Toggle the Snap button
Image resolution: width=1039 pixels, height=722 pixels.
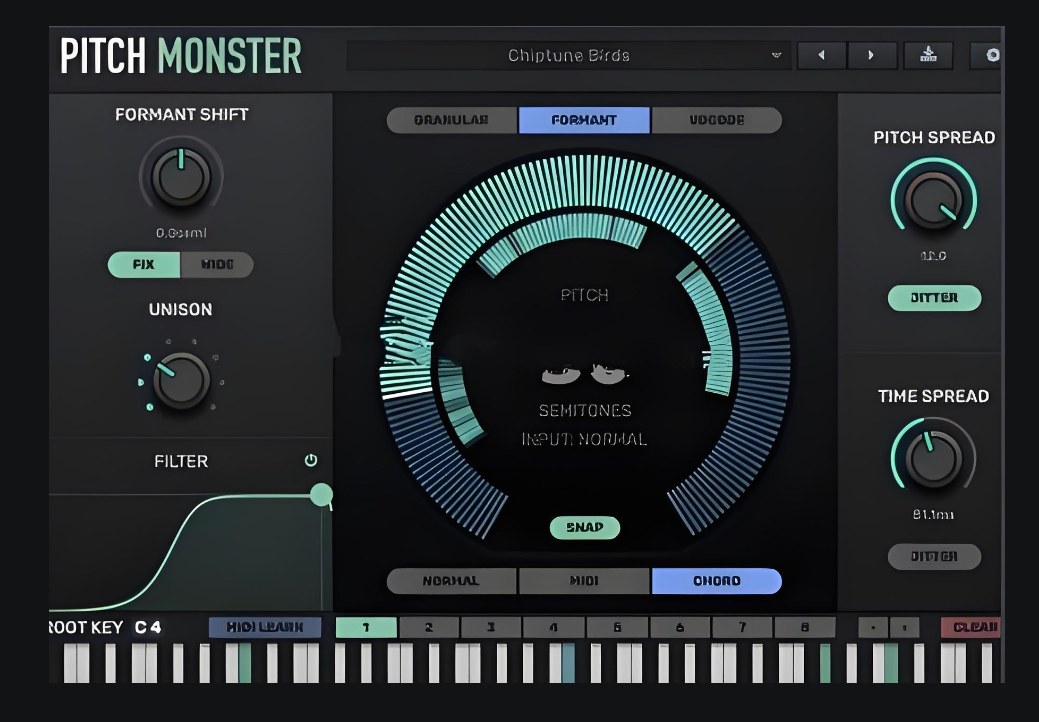coord(585,527)
